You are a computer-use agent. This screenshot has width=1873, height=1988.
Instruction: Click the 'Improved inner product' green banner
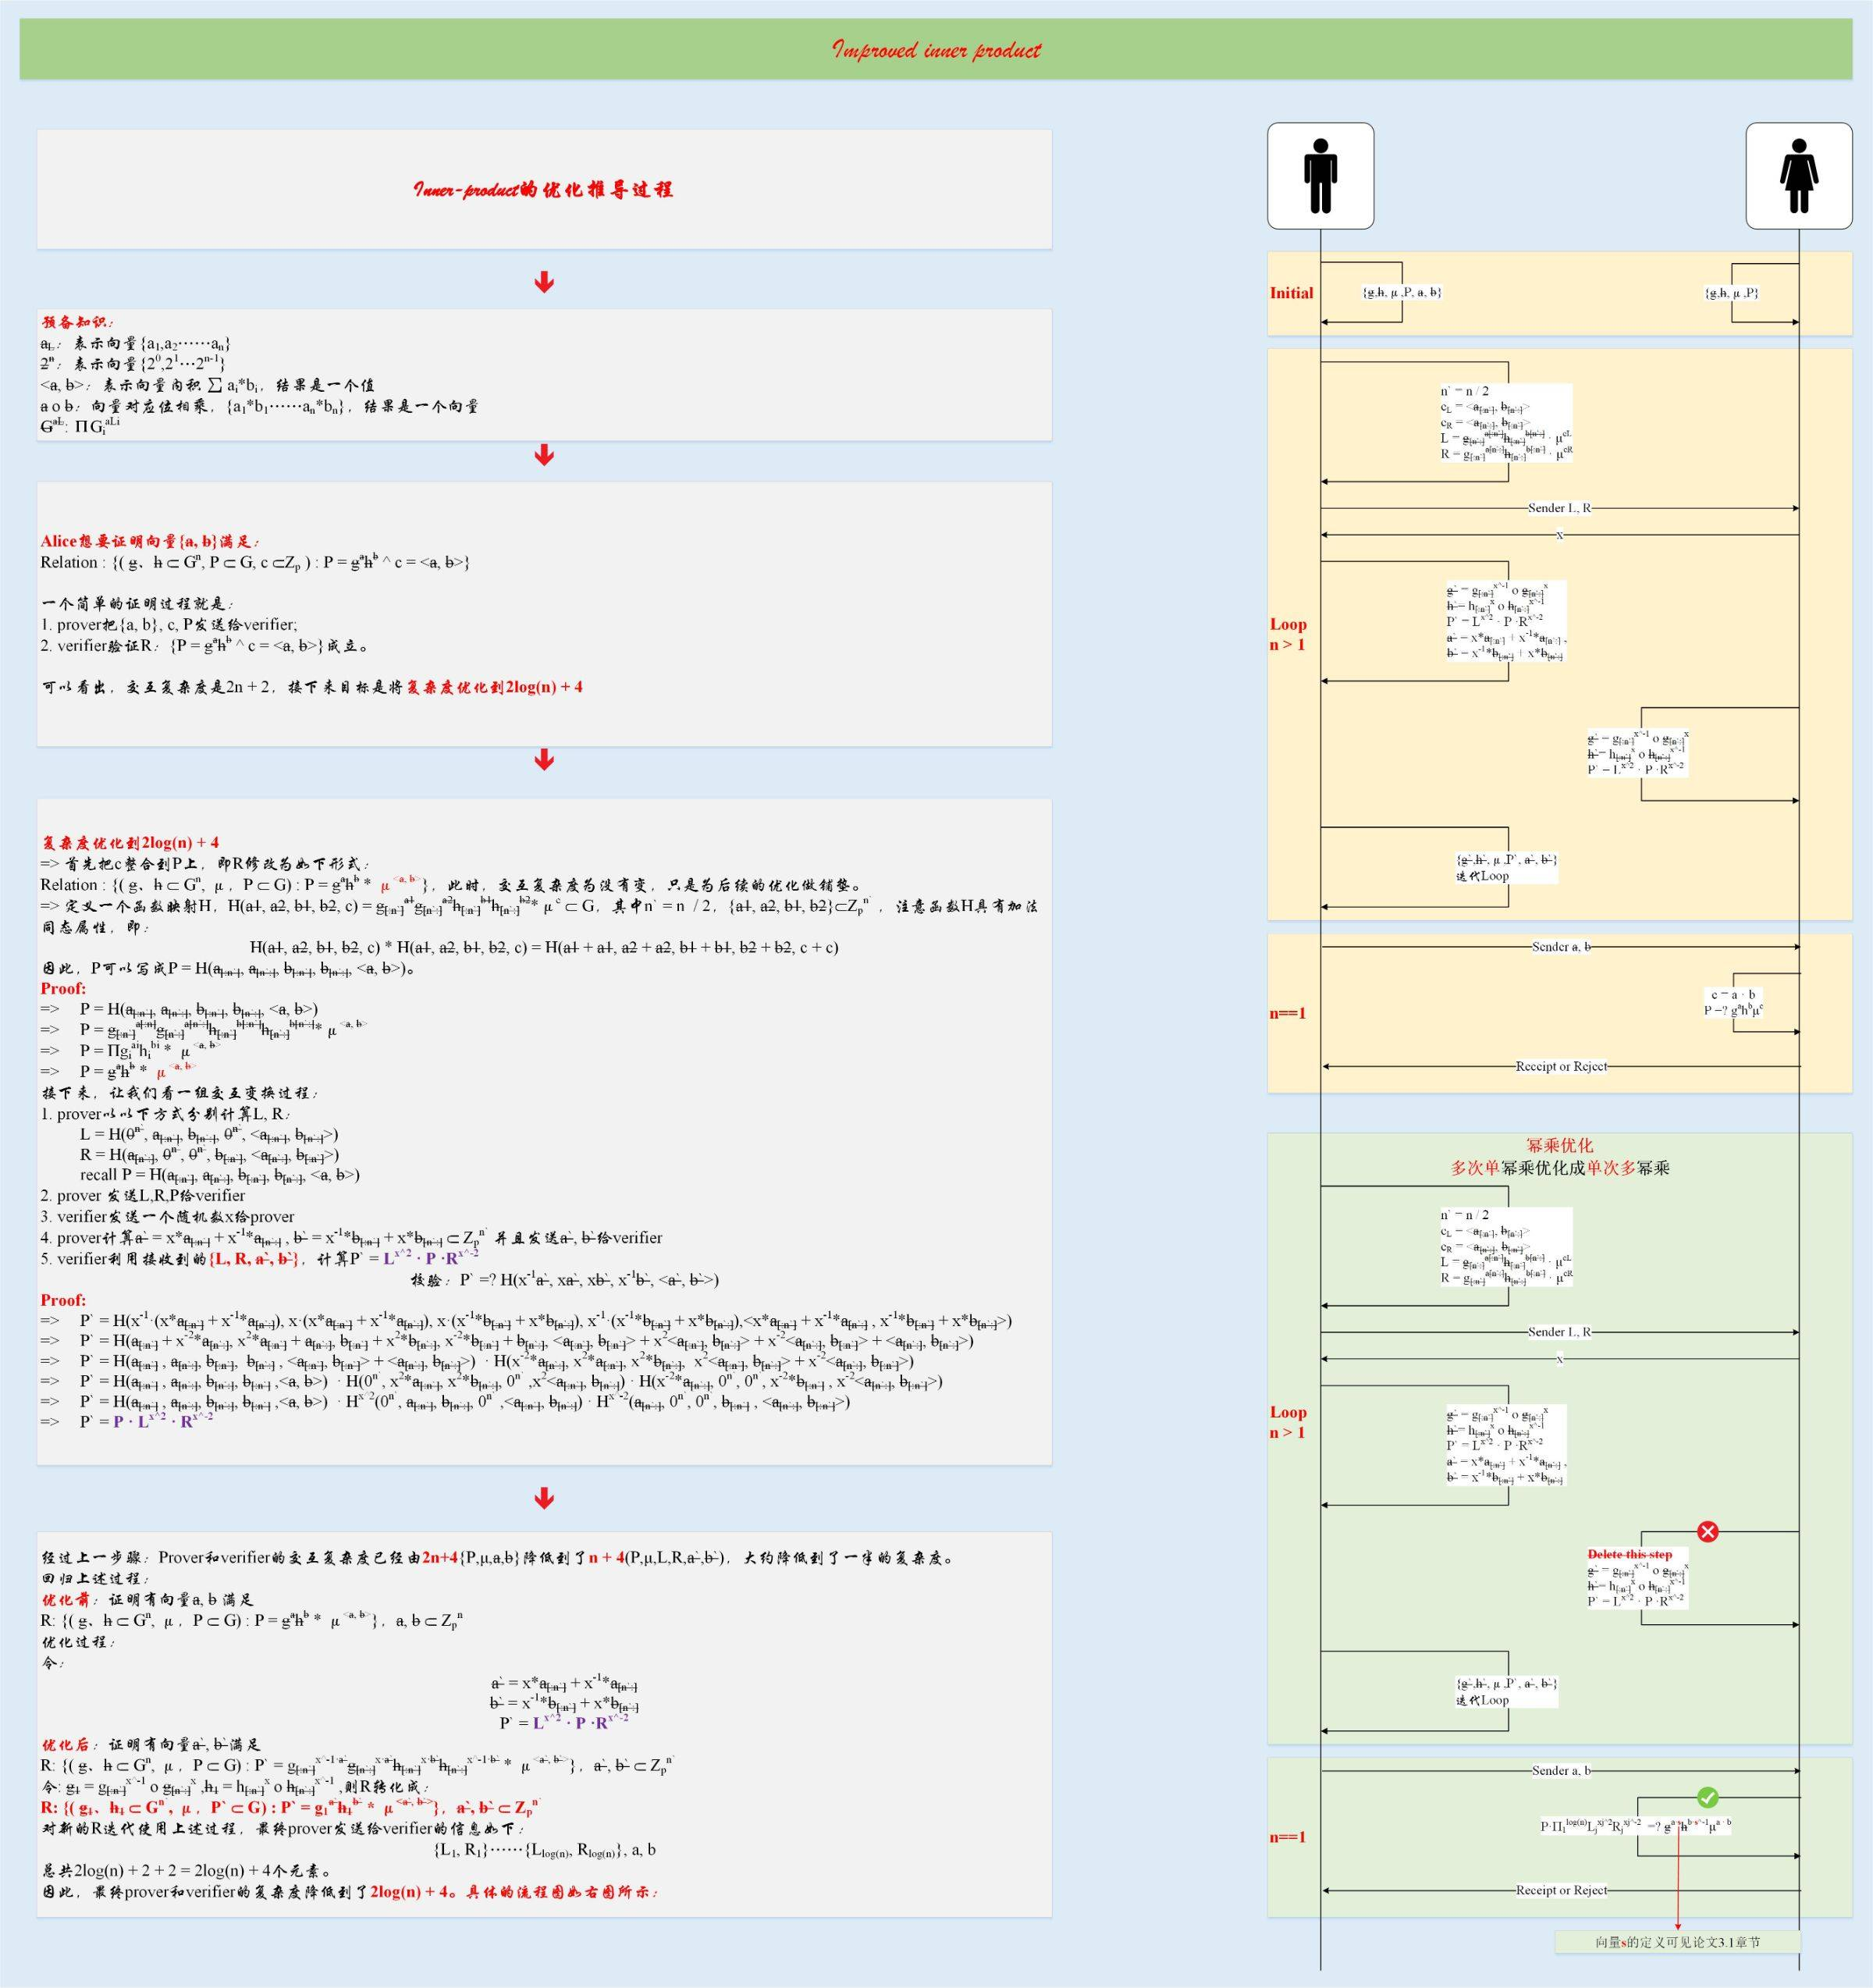[936, 49]
